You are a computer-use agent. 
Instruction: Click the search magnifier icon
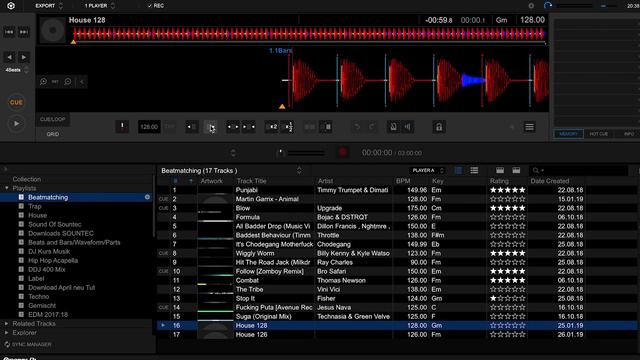point(536,170)
